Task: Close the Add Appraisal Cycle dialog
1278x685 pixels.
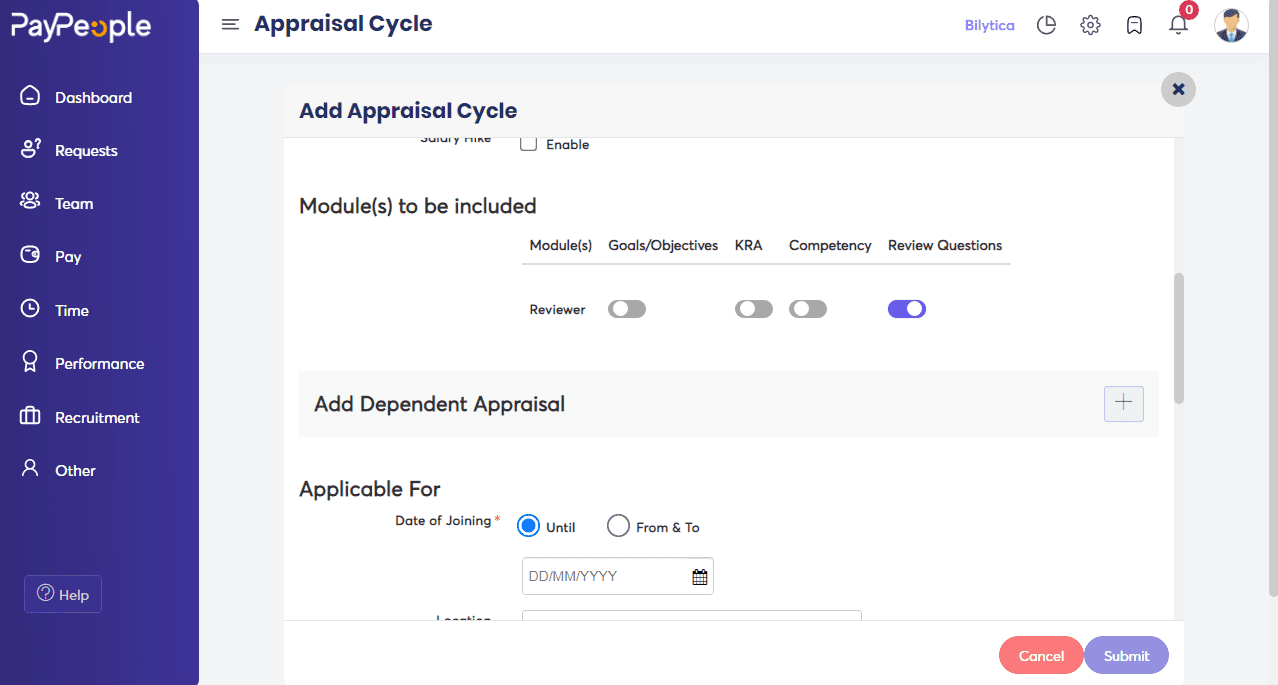Action: tap(1178, 89)
